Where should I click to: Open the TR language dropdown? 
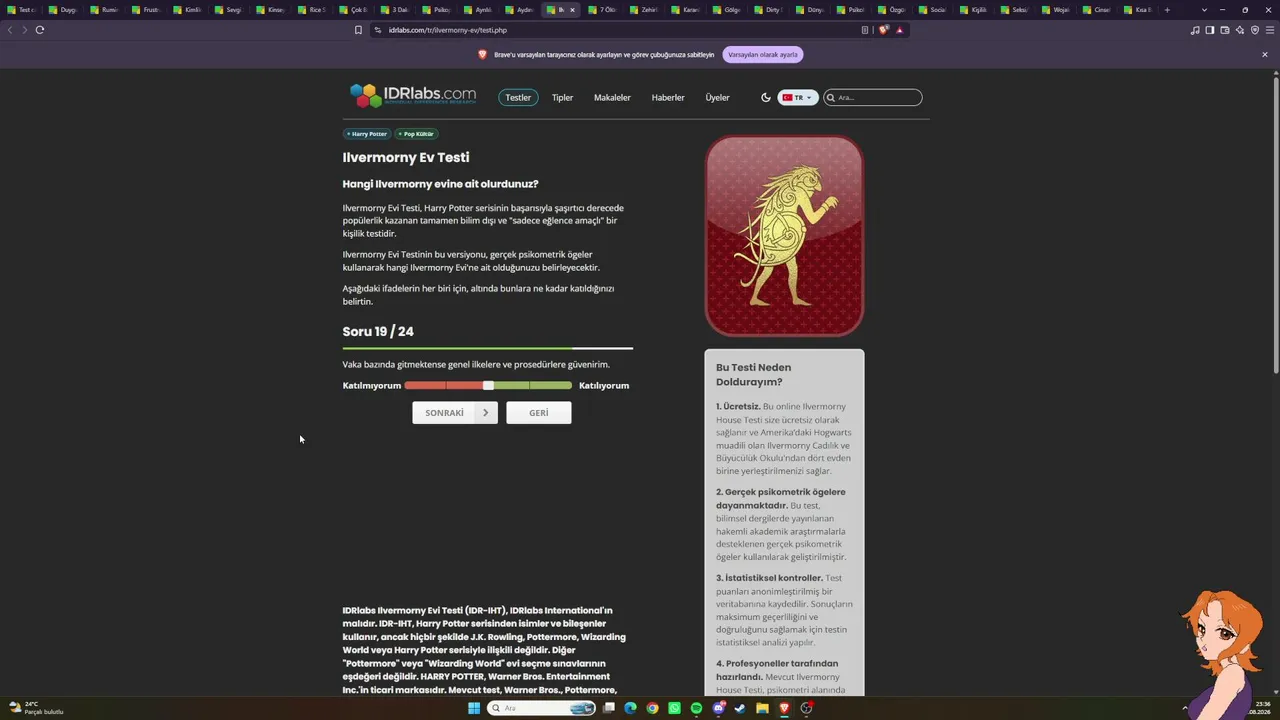tap(798, 98)
